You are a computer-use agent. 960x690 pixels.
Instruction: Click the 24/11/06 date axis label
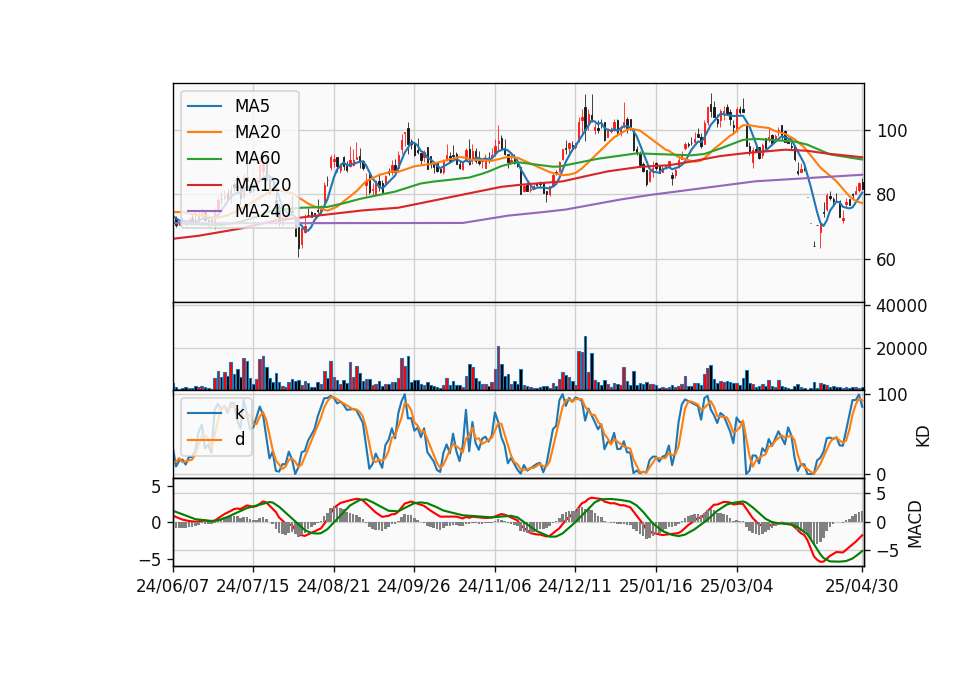(x=495, y=586)
